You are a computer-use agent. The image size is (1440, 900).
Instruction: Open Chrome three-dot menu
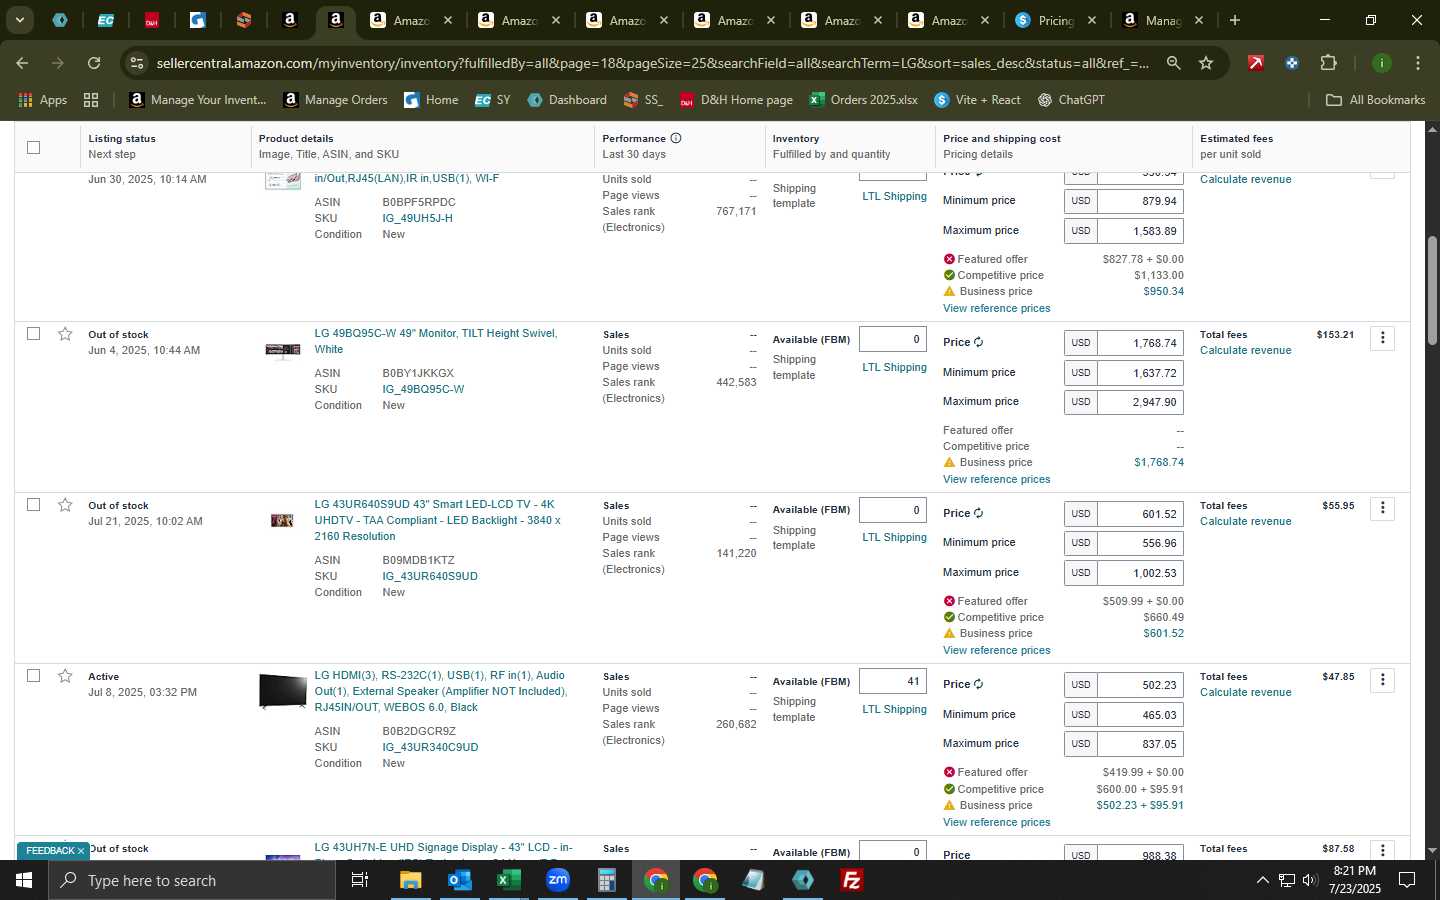click(x=1417, y=63)
